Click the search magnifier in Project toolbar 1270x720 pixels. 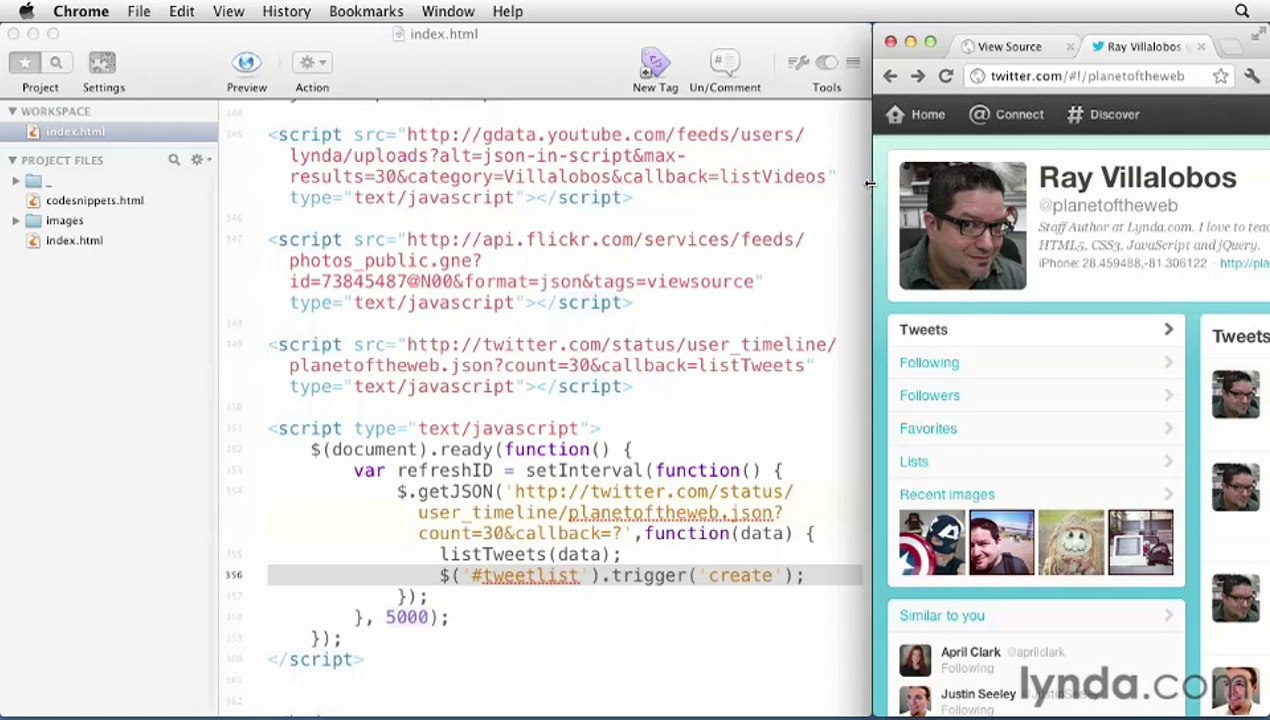pyautogui.click(x=56, y=62)
